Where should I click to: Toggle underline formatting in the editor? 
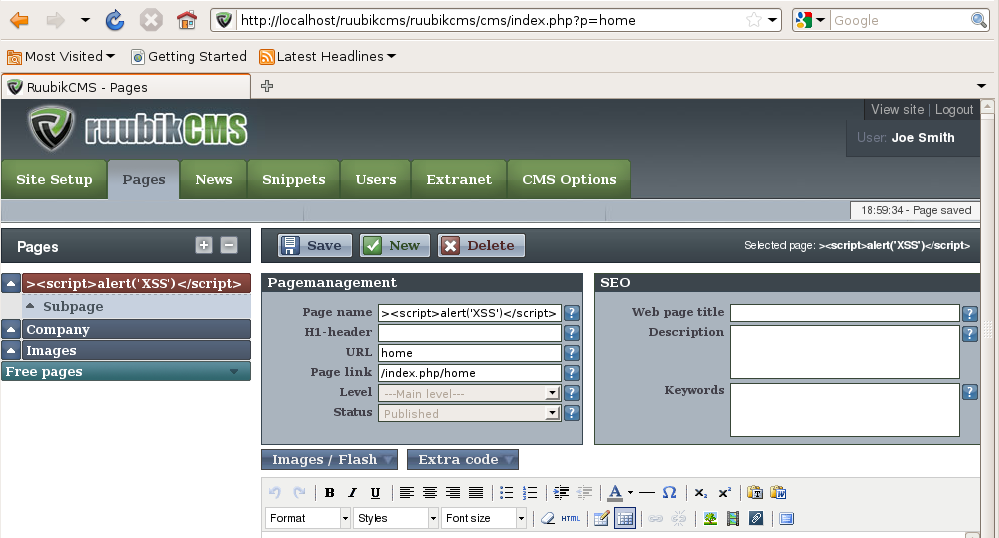[x=375, y=493]
